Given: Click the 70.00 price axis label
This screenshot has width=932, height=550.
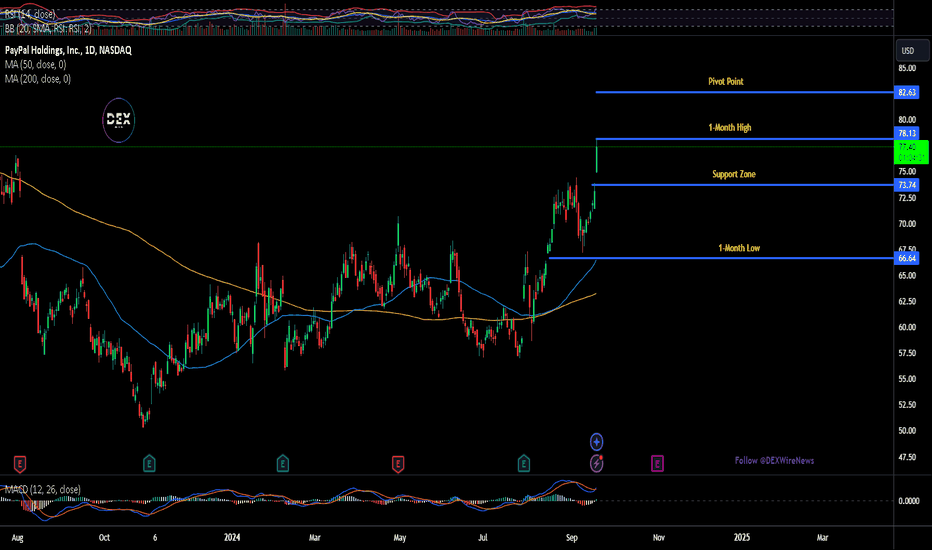Looking at the screenshot, I should click(x=907, y=224).
